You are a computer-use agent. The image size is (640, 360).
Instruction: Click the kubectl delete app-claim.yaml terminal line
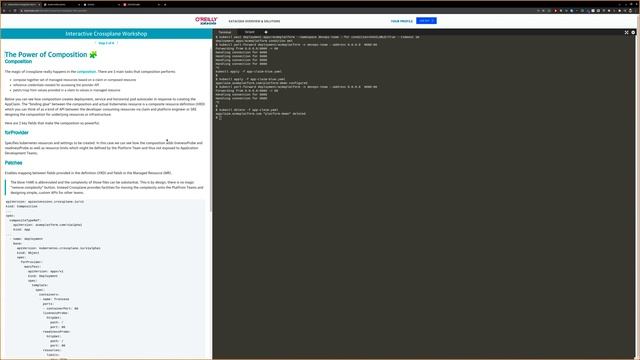247,110
